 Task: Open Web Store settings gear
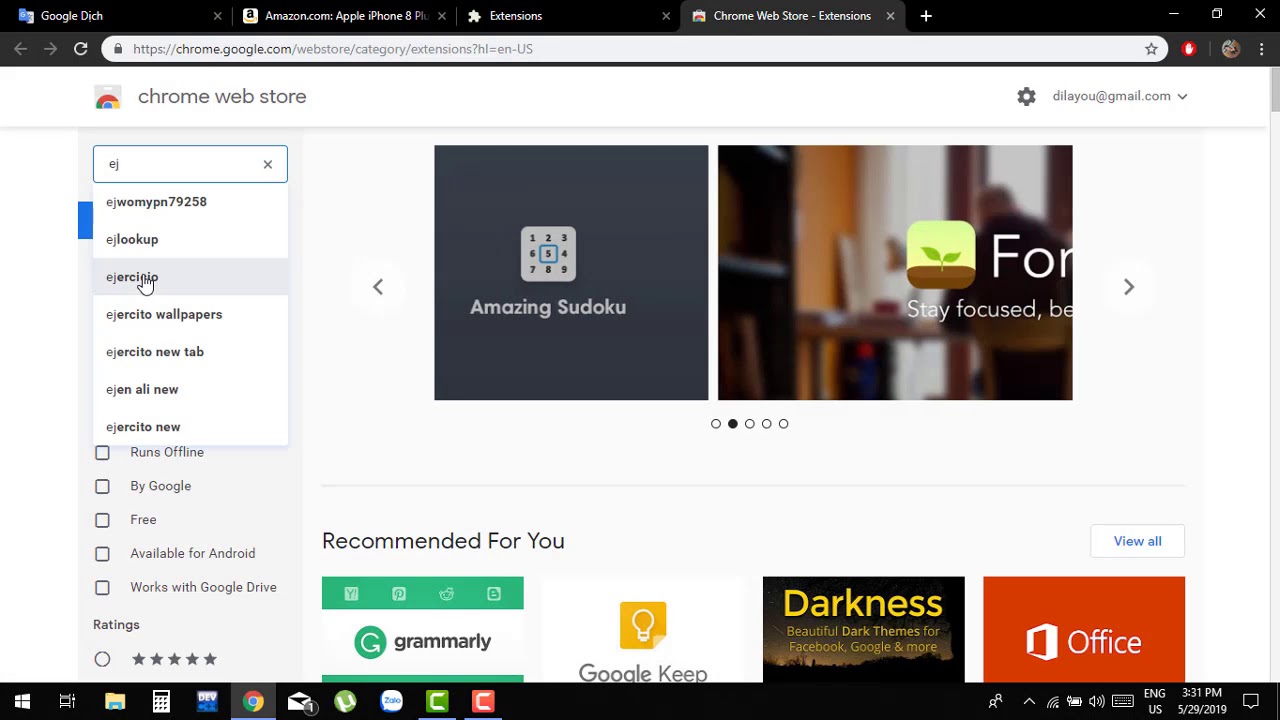(1026, 96)
